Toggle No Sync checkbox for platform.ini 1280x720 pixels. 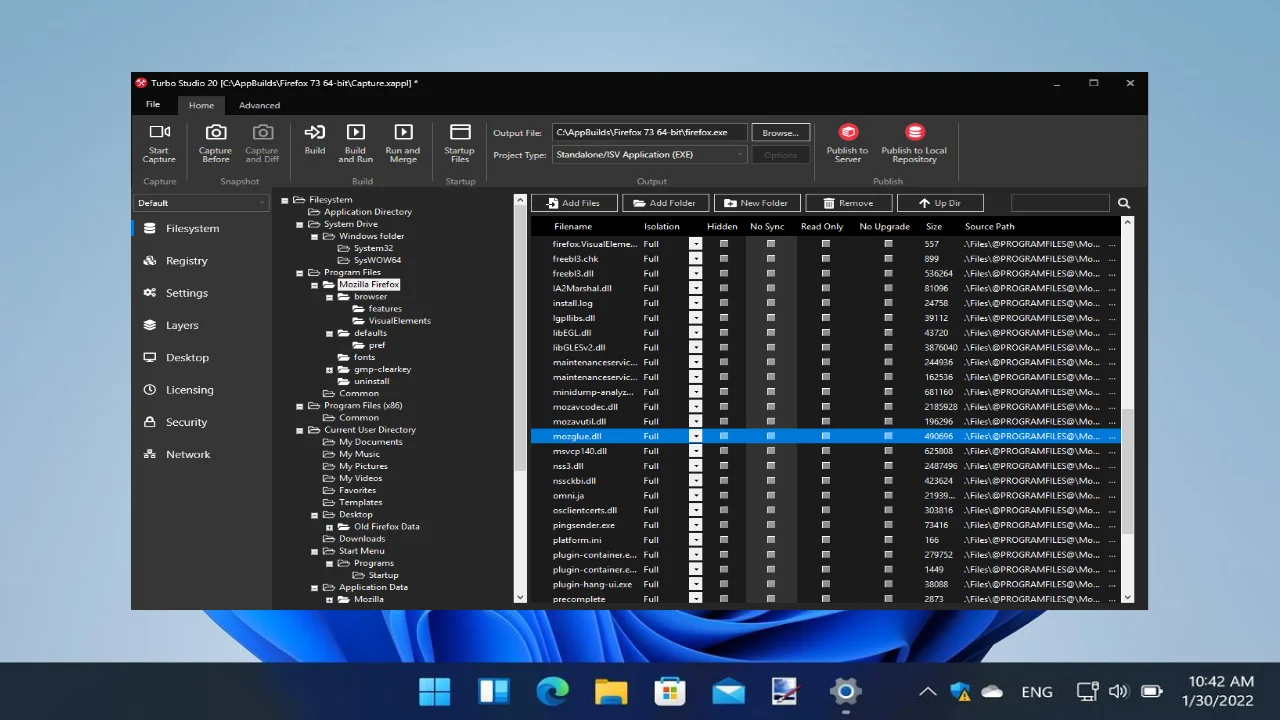[771, 540]
